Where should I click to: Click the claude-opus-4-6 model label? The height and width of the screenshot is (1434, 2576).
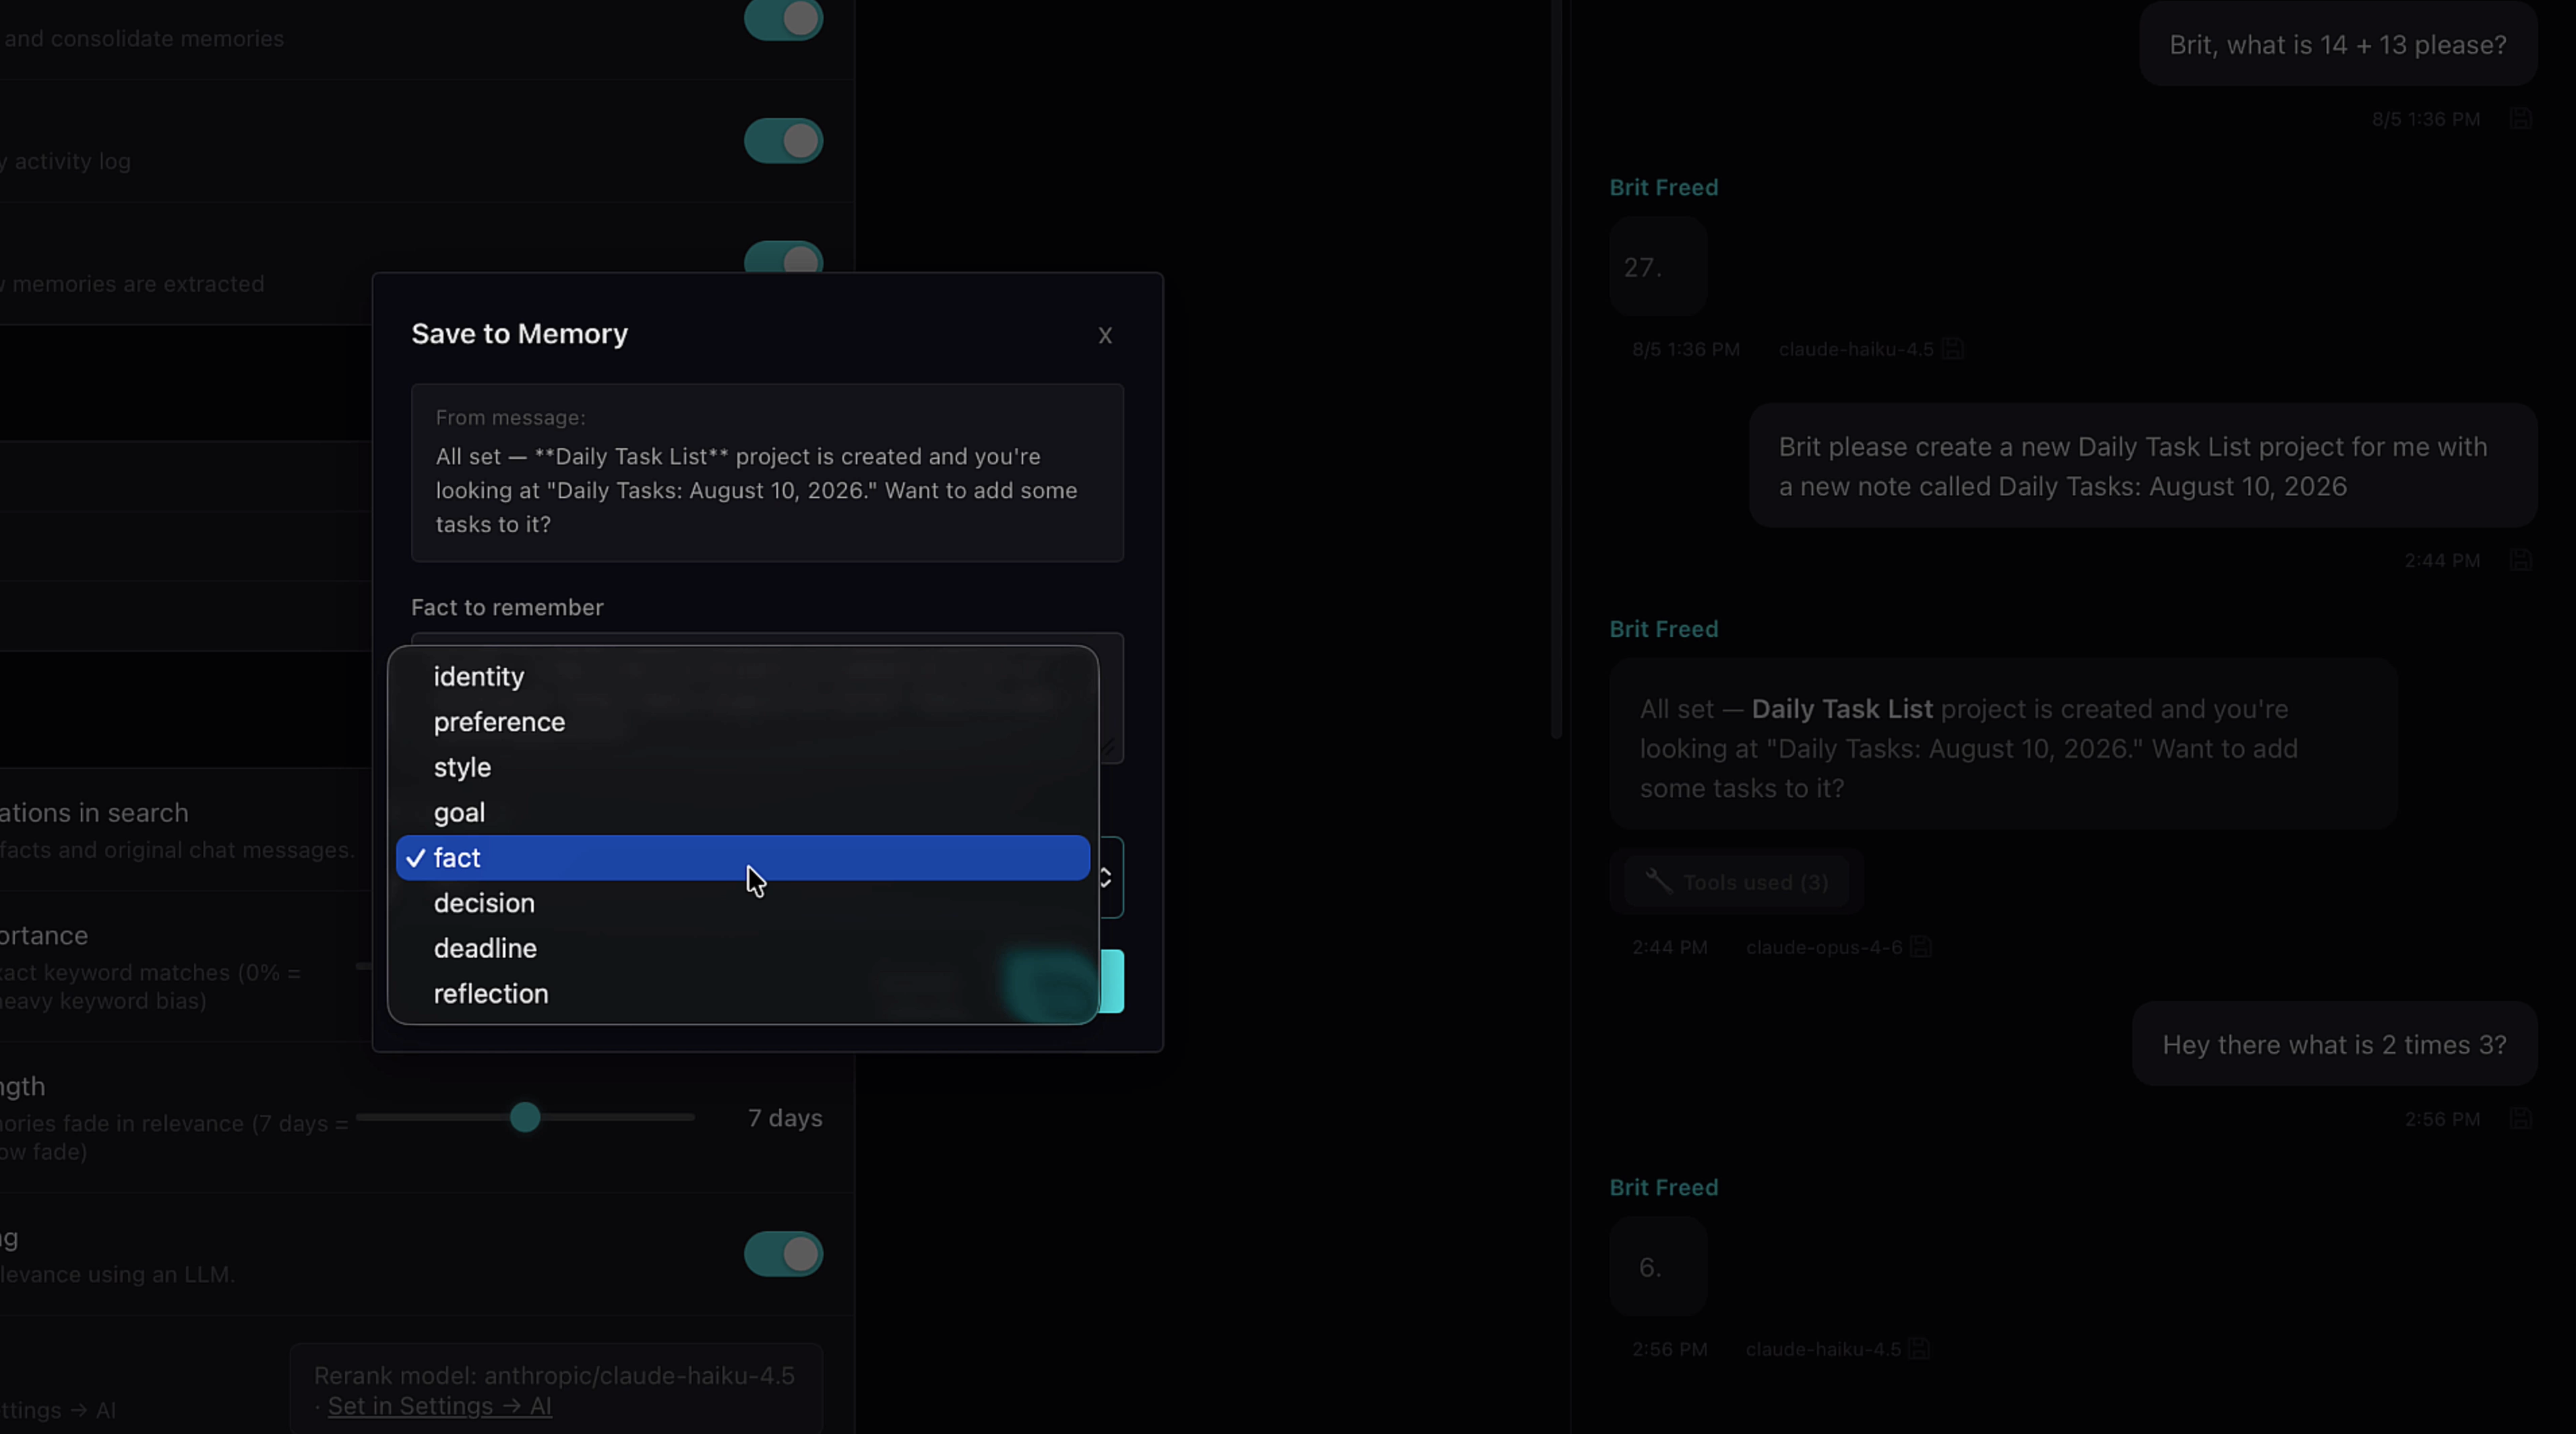(x=1824, y=947)
